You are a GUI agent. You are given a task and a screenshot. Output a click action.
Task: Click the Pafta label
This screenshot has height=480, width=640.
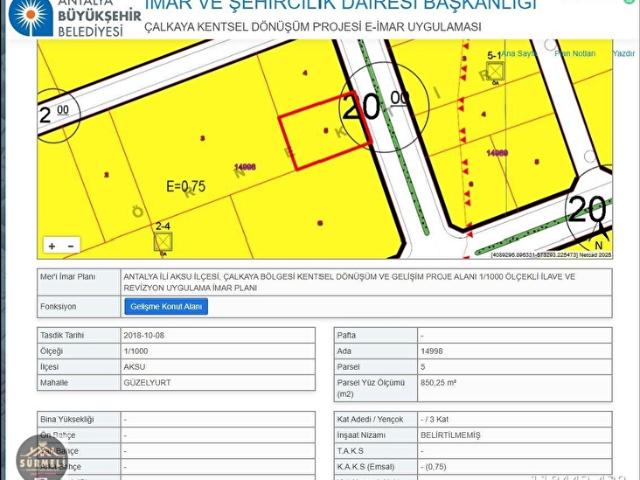347,335
